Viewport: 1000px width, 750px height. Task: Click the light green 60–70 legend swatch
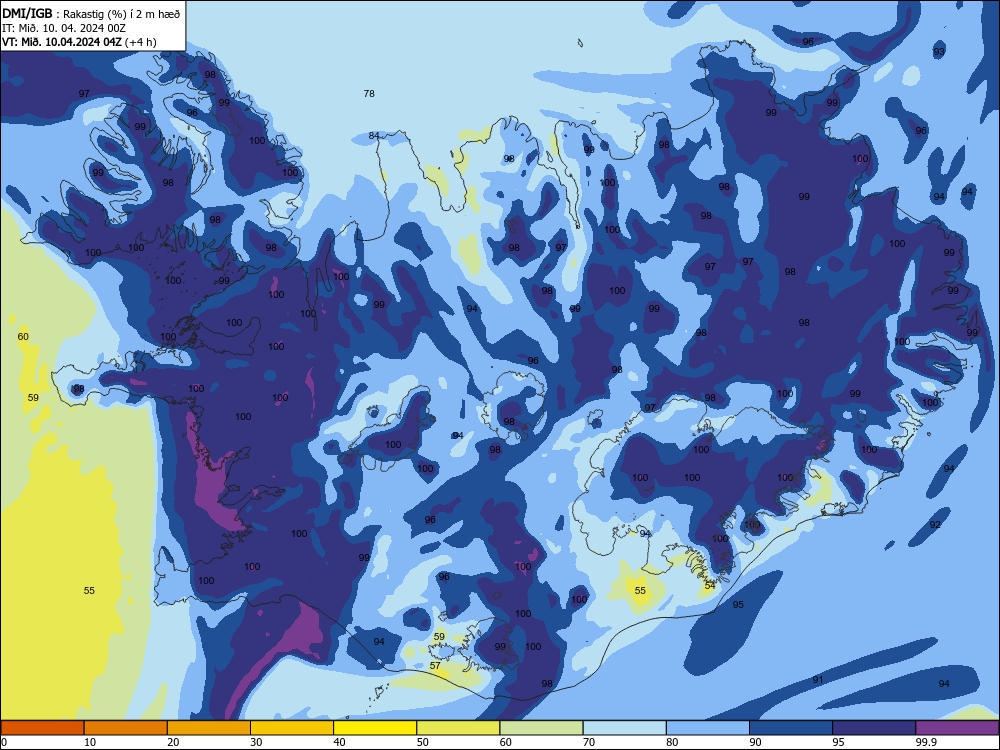(x=541, y=728)
